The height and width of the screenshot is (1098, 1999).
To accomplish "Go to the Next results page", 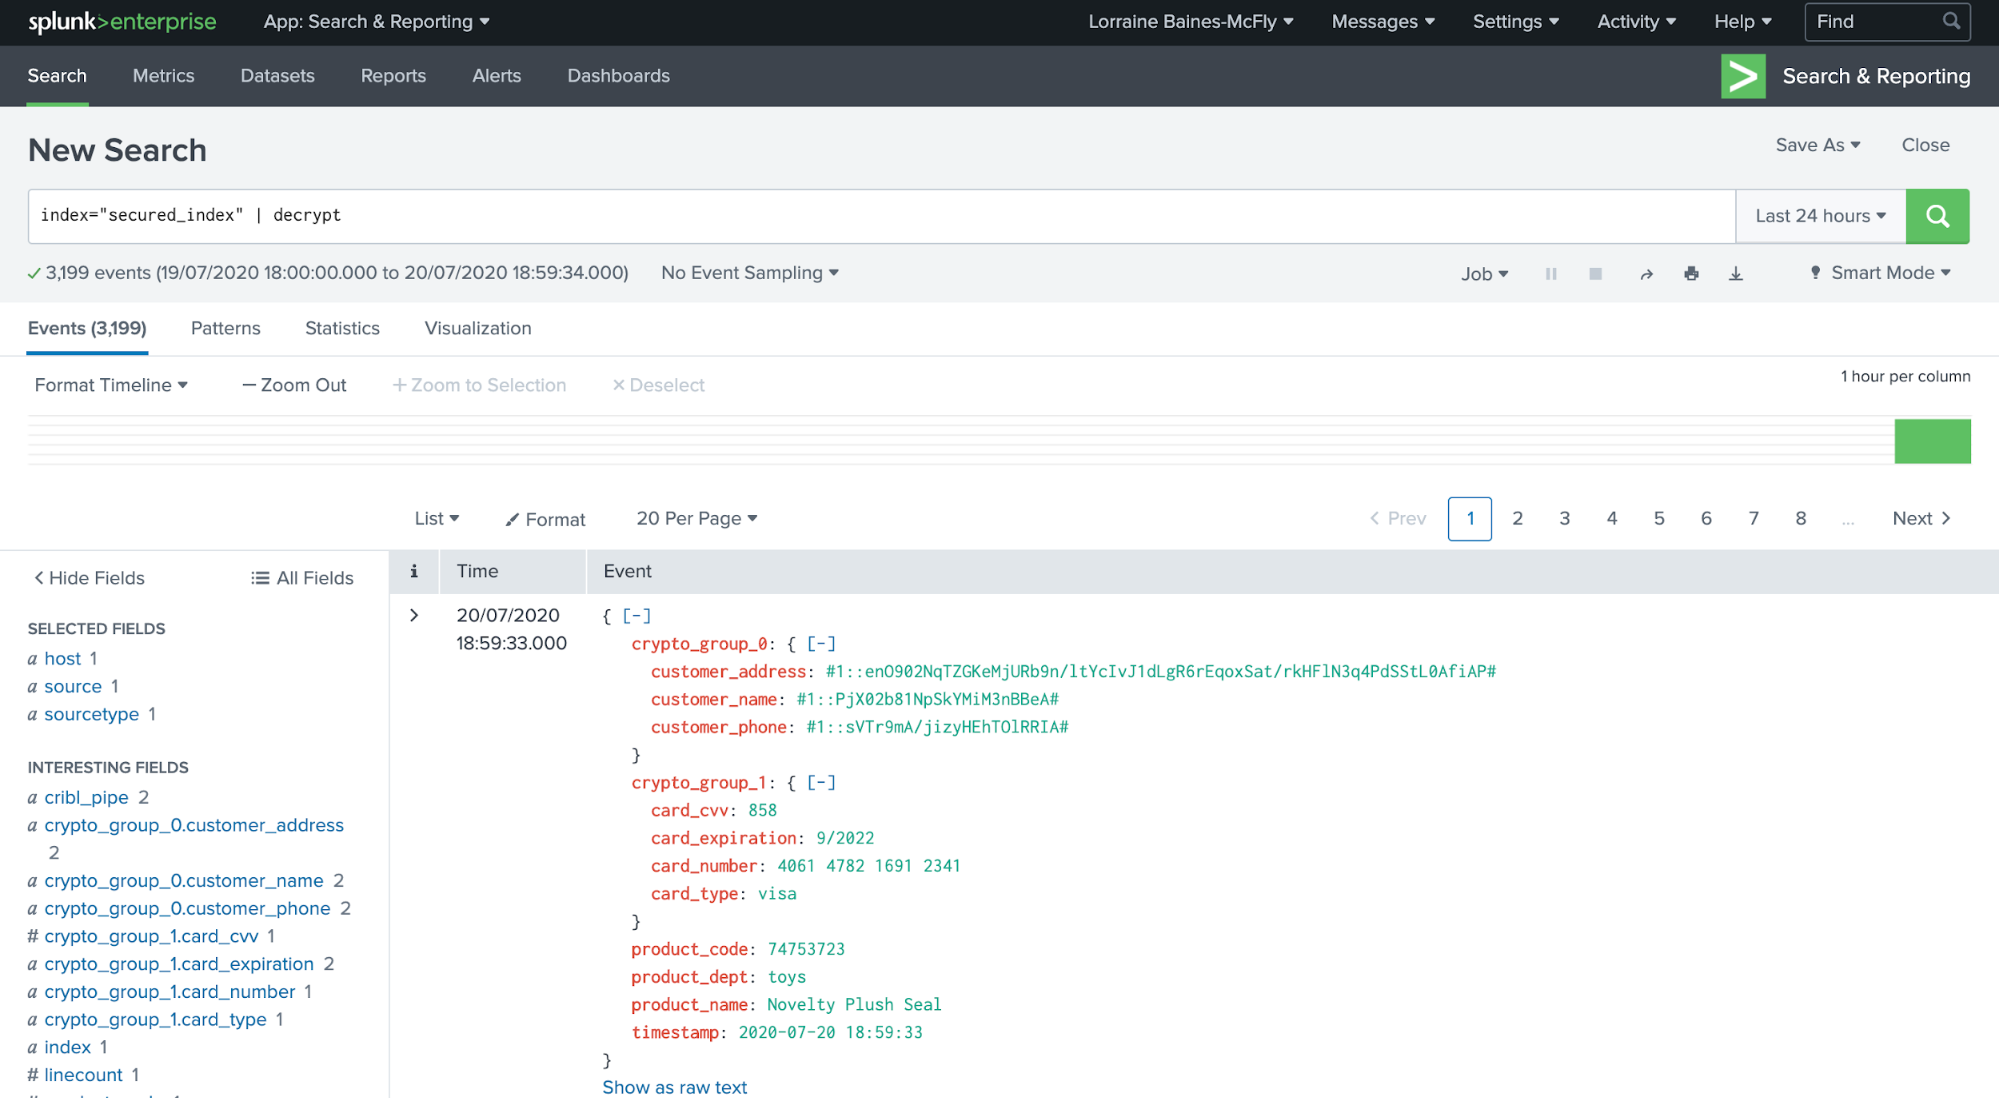I will click(1921, 518).
